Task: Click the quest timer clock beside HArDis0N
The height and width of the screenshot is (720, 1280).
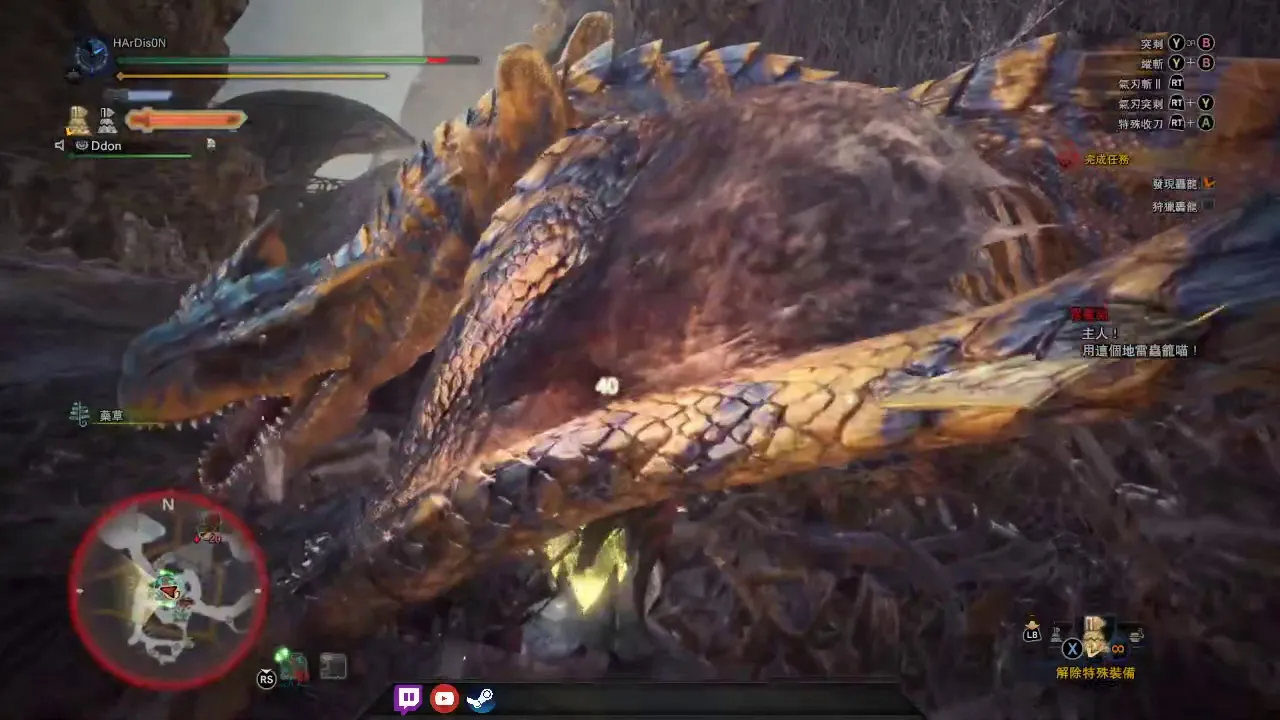Action: click(92, 56)
